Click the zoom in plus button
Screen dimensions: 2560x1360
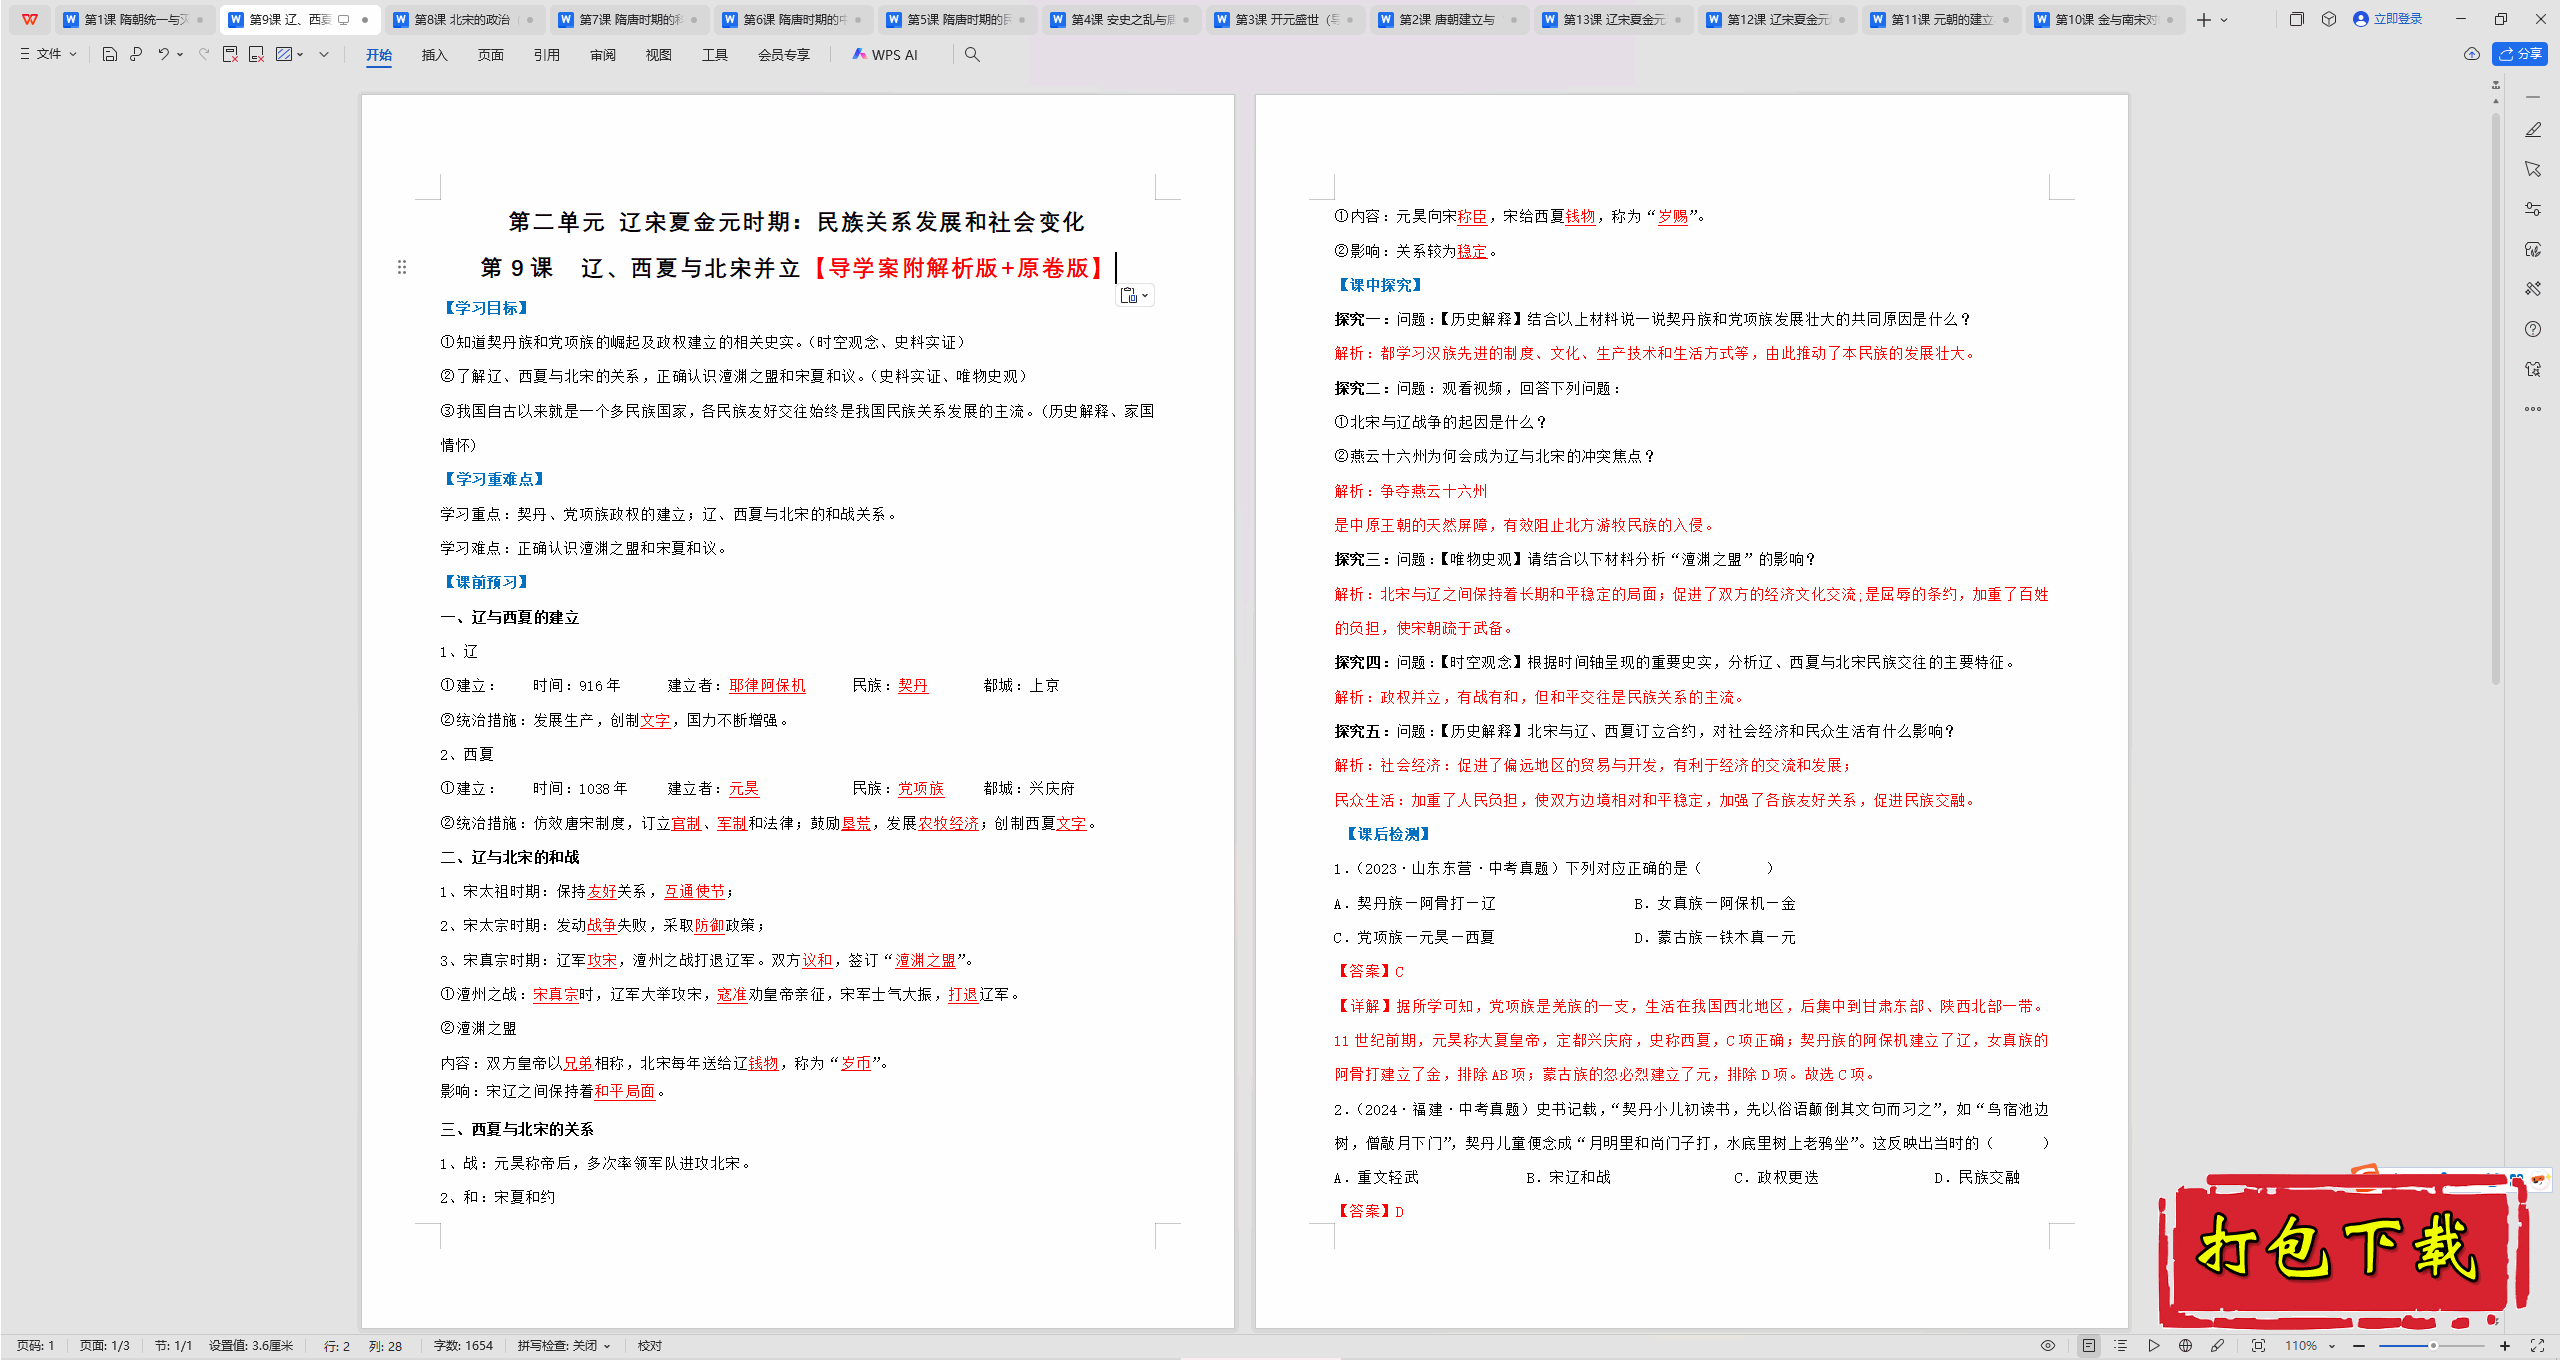2505,1346
